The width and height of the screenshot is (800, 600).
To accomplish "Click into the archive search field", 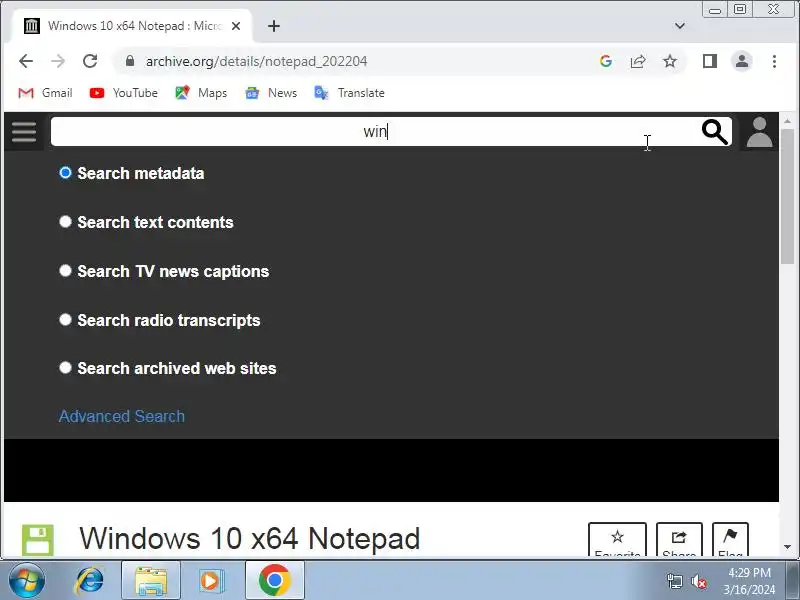I will point(376,132).
